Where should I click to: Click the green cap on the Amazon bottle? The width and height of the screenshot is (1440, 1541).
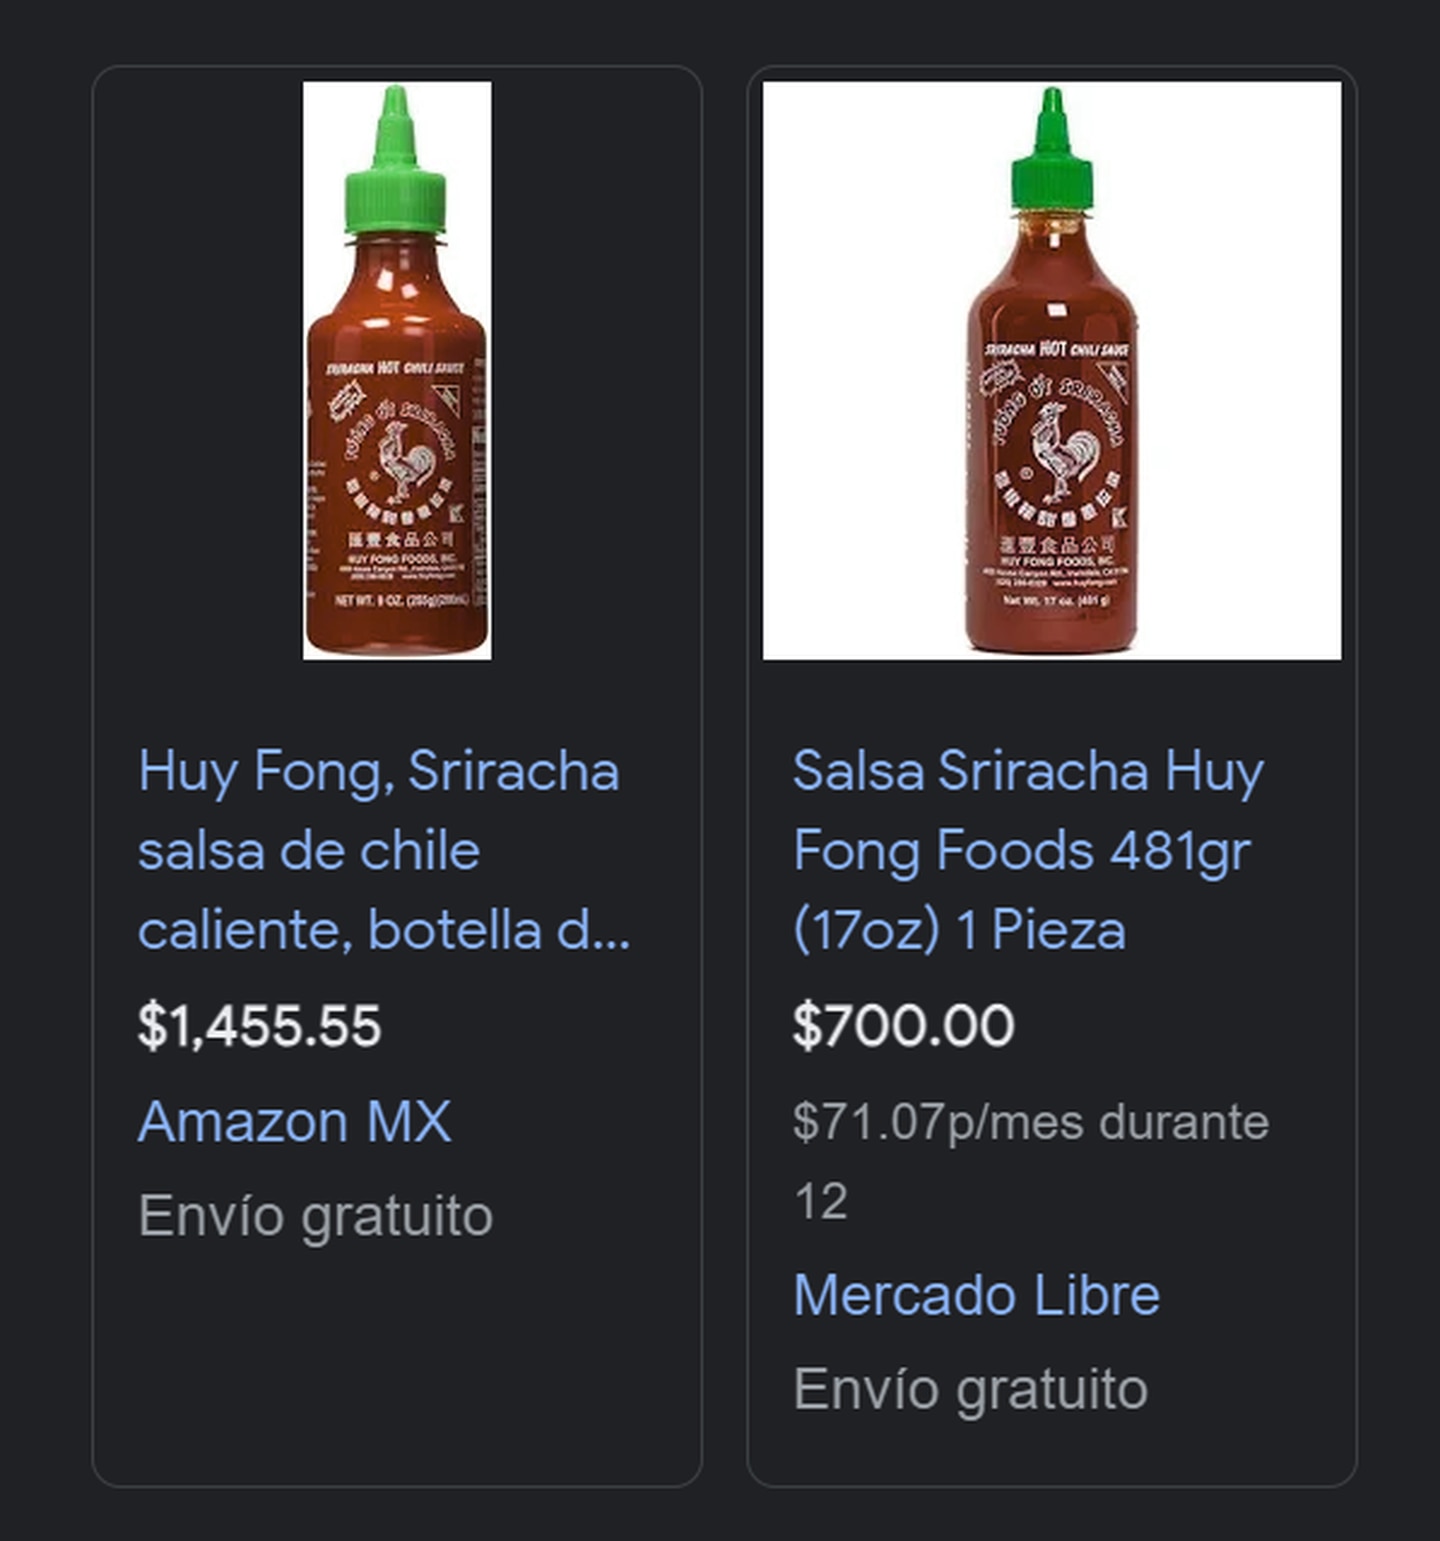(395, 160)
